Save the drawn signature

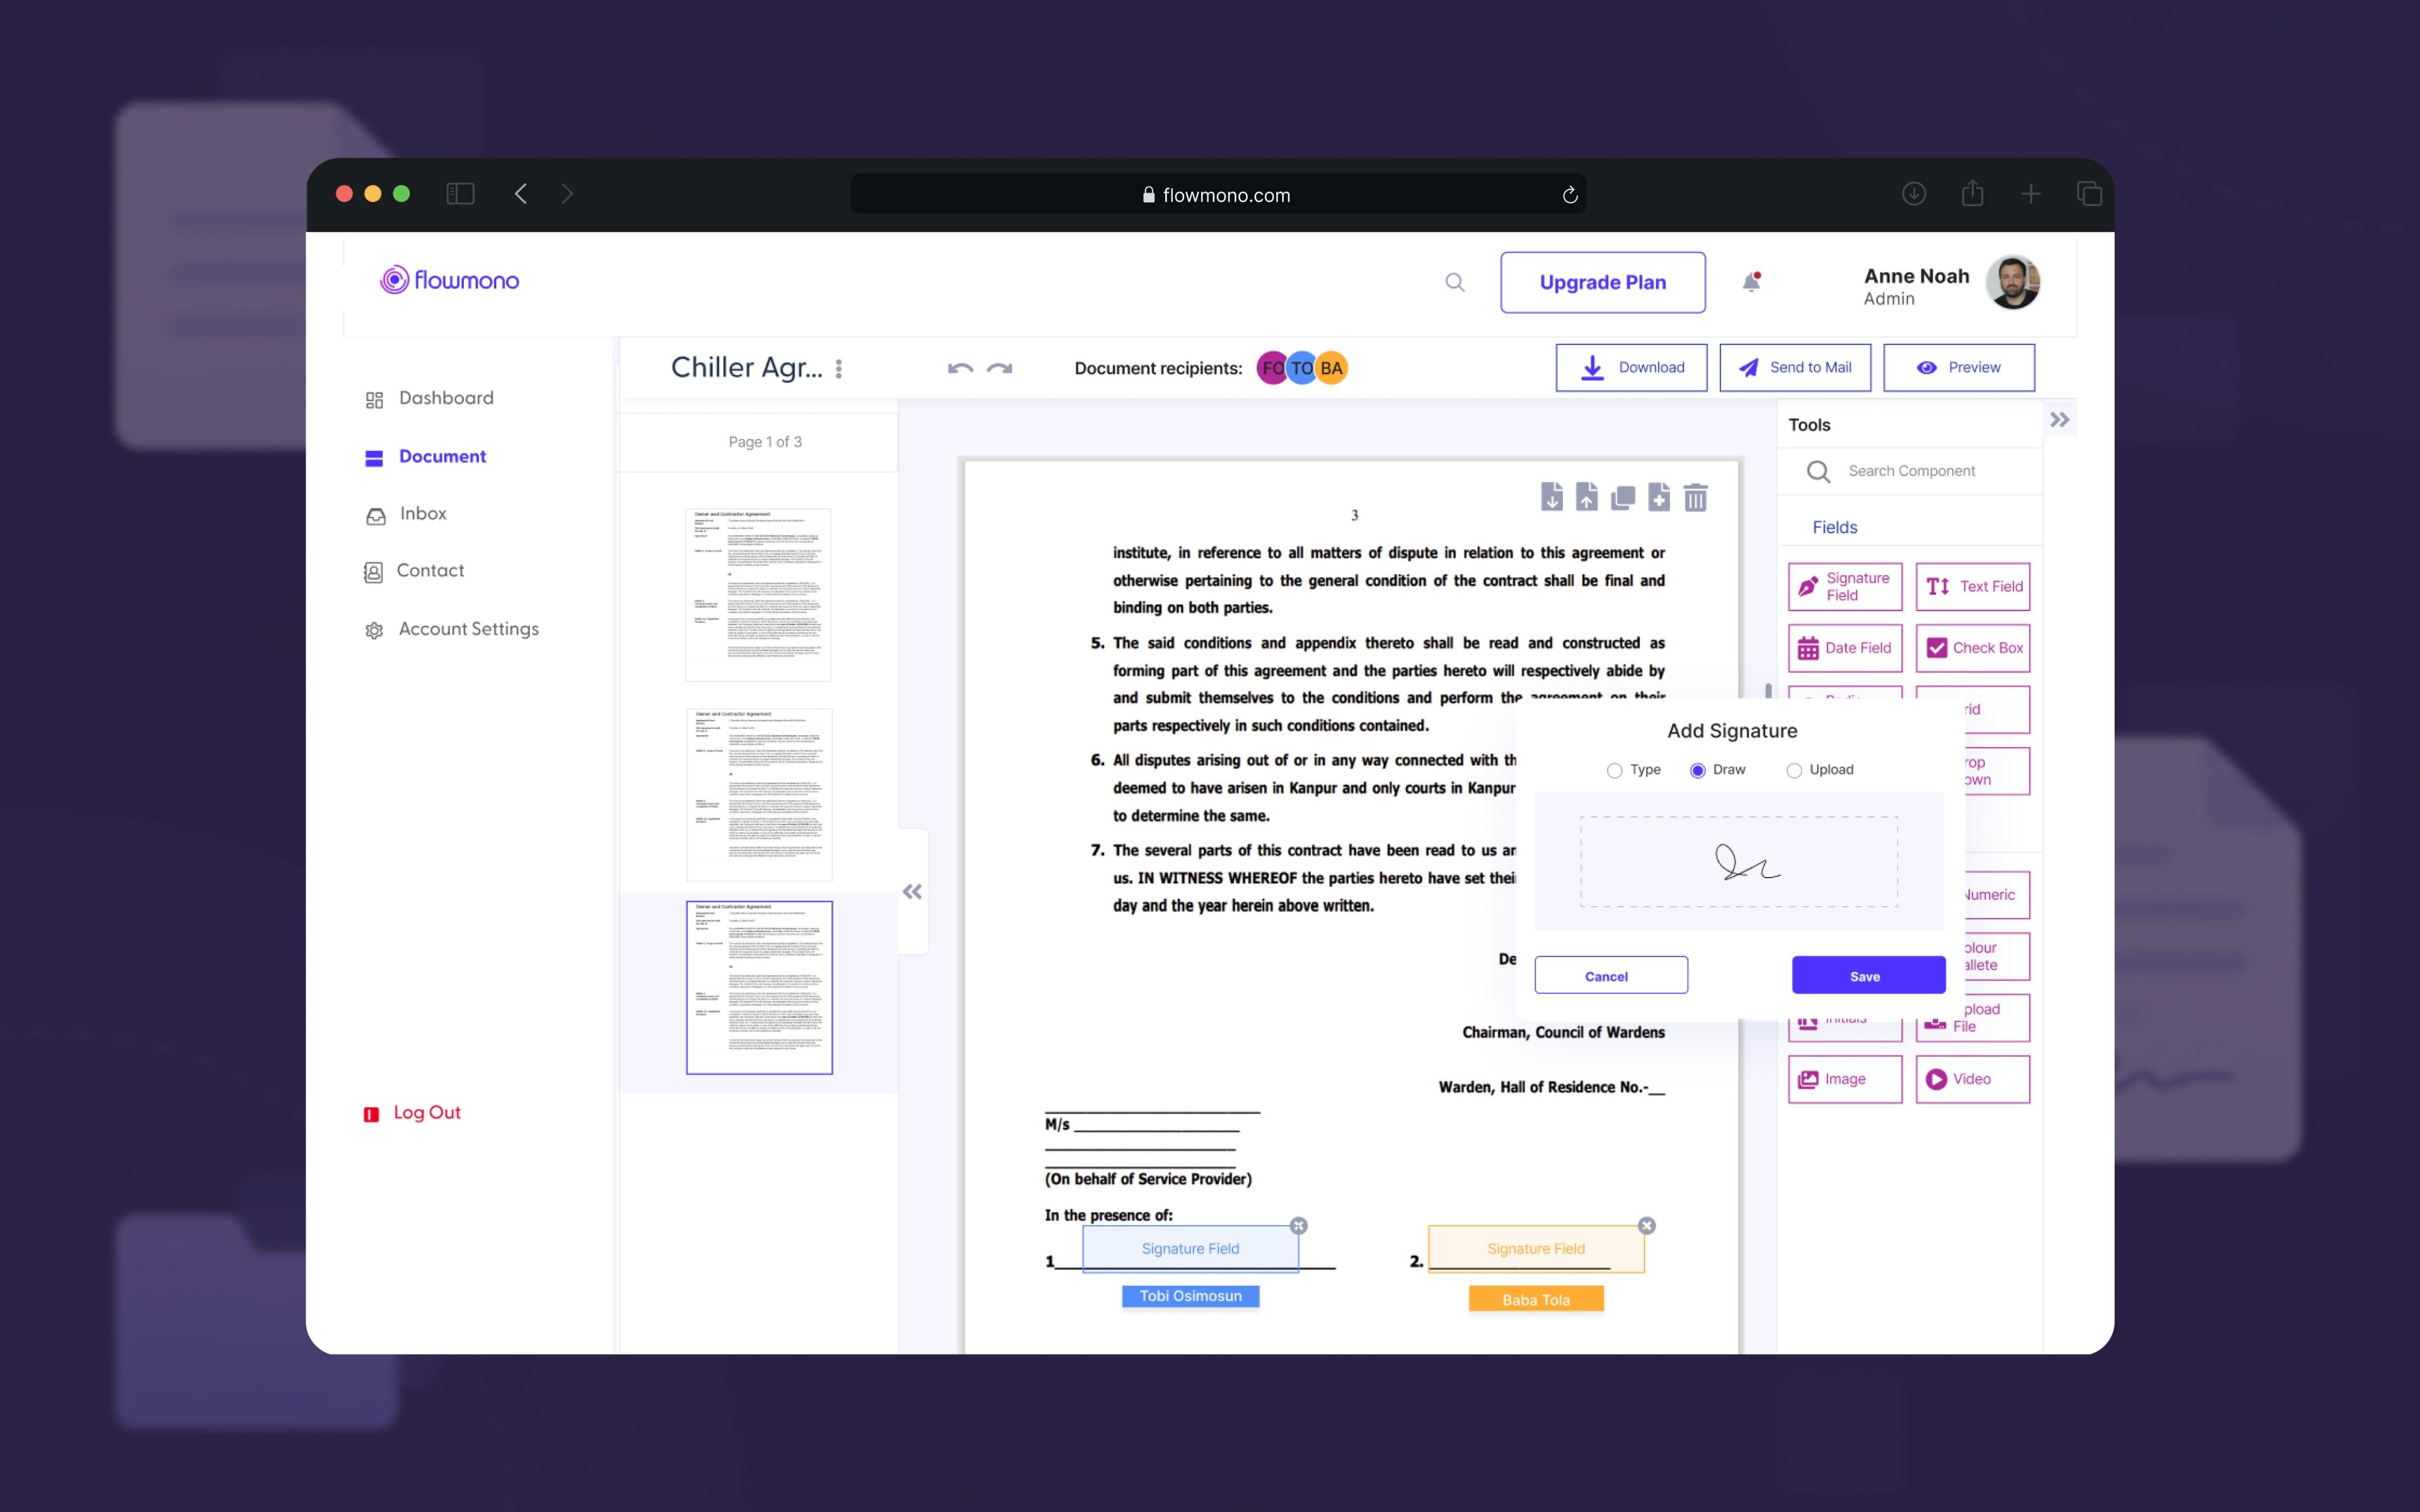tap(1868, 975)
